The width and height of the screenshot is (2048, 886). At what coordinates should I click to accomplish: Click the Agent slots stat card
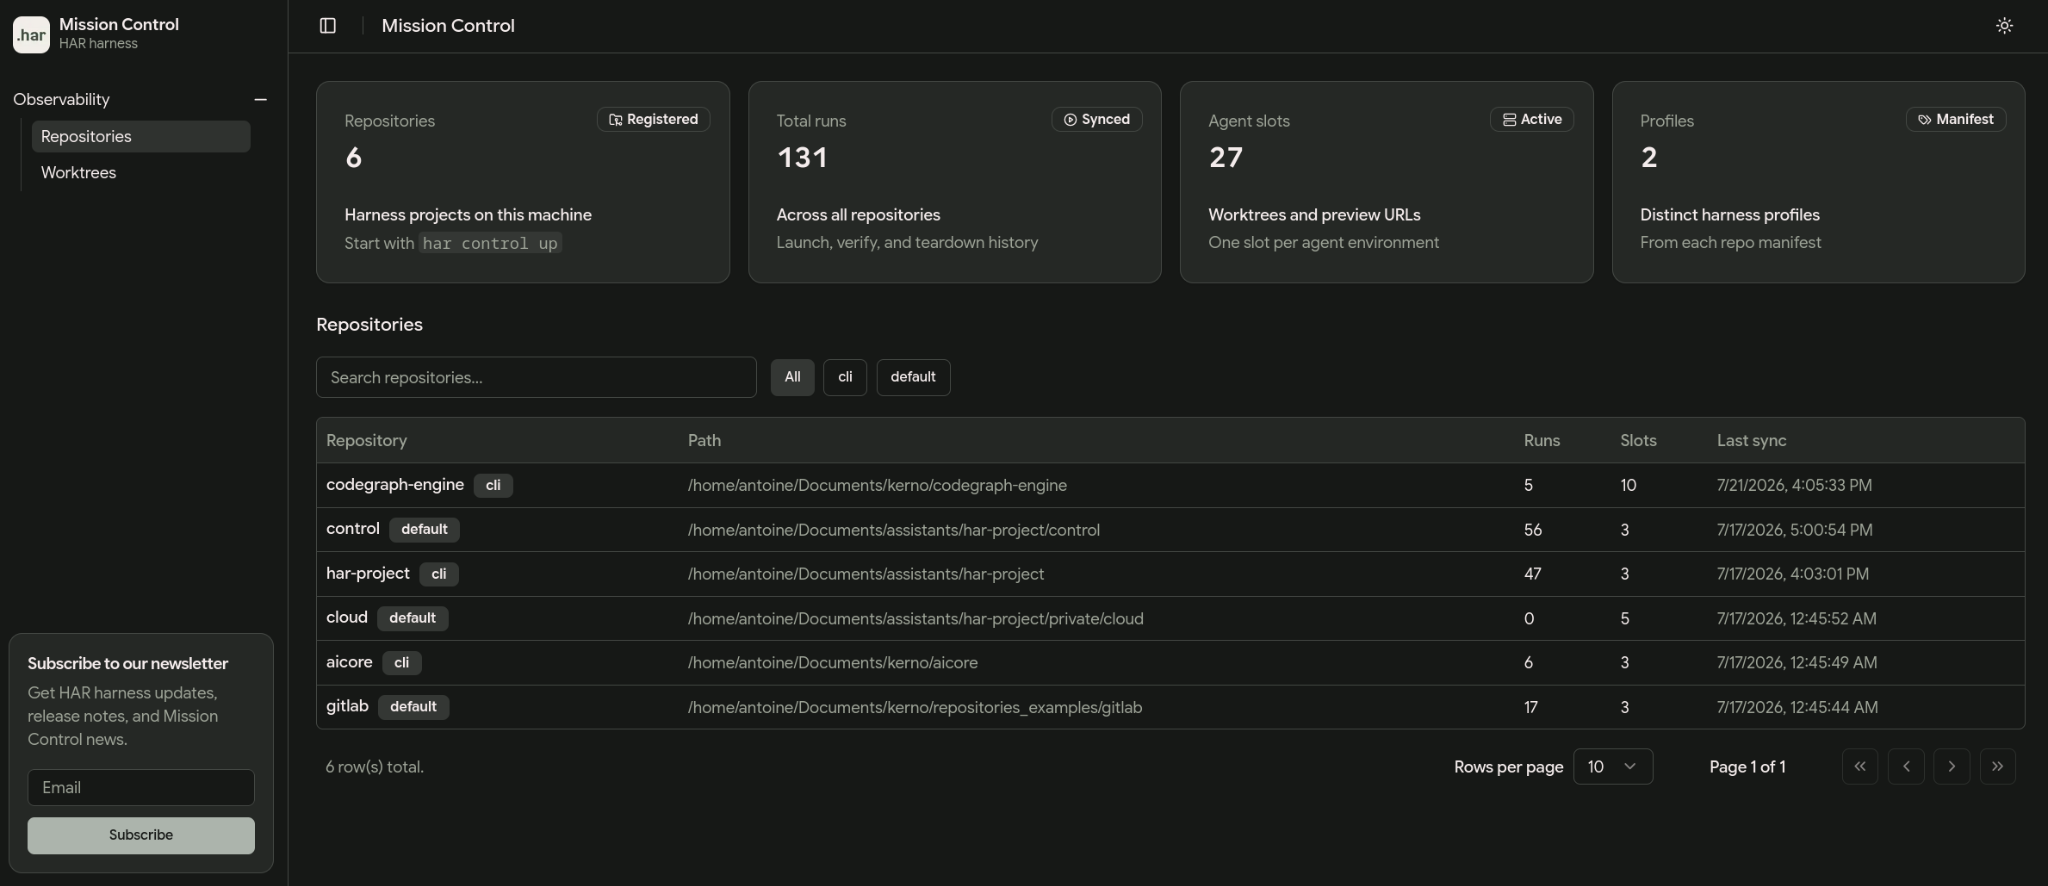[1387, 182]
